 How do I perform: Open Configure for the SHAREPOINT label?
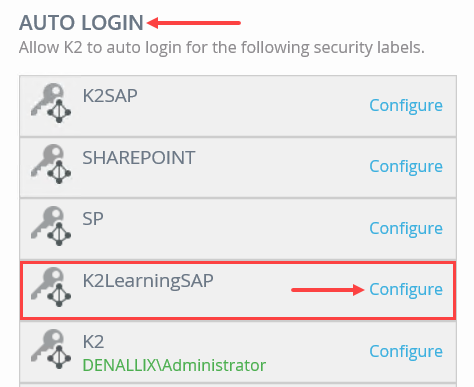406,167
